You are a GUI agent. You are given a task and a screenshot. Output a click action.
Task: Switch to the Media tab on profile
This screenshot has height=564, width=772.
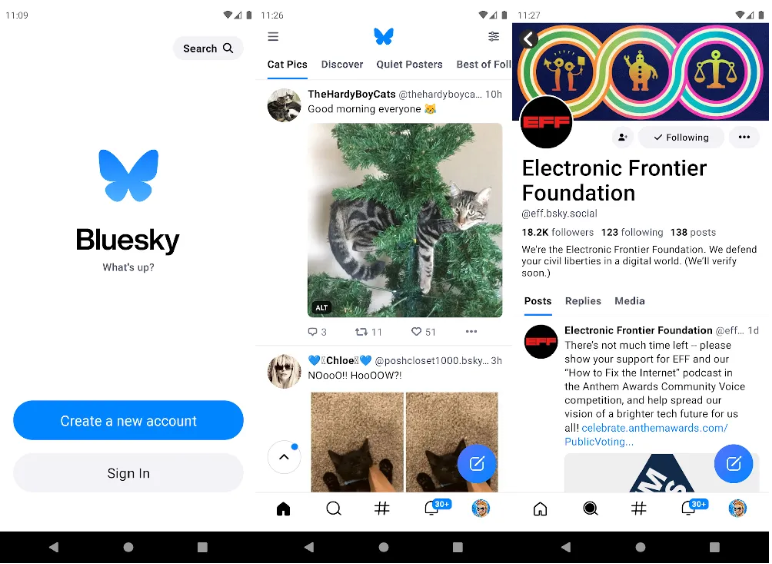(x=629, y=301)
